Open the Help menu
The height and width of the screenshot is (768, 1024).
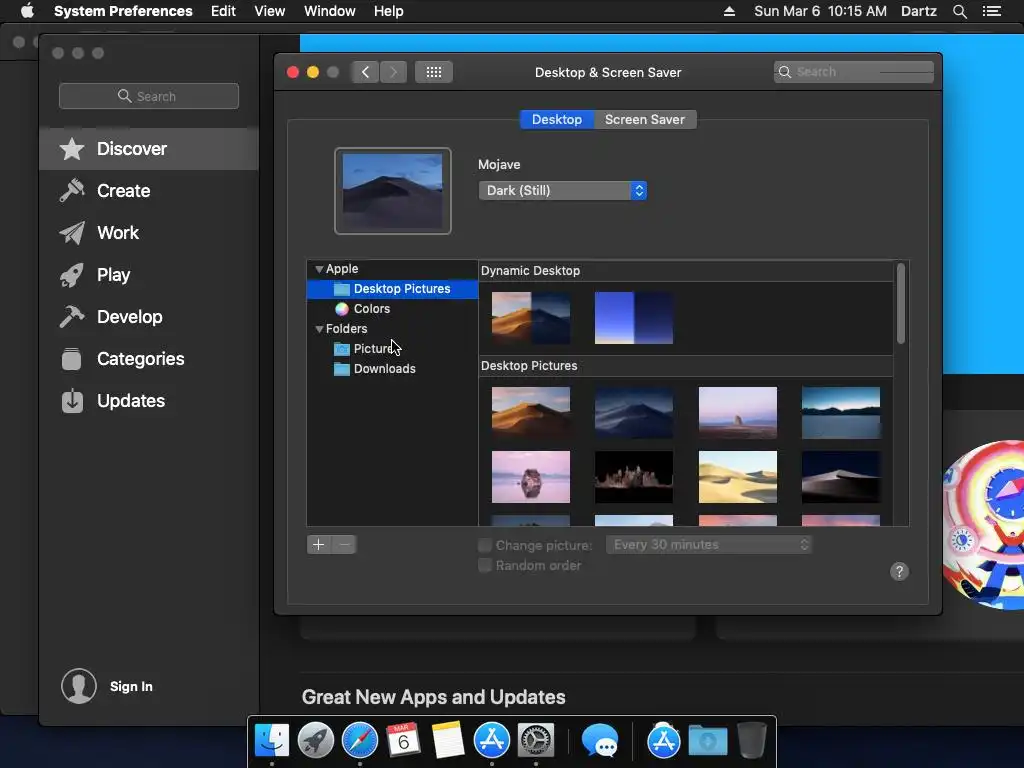[389, 11]
